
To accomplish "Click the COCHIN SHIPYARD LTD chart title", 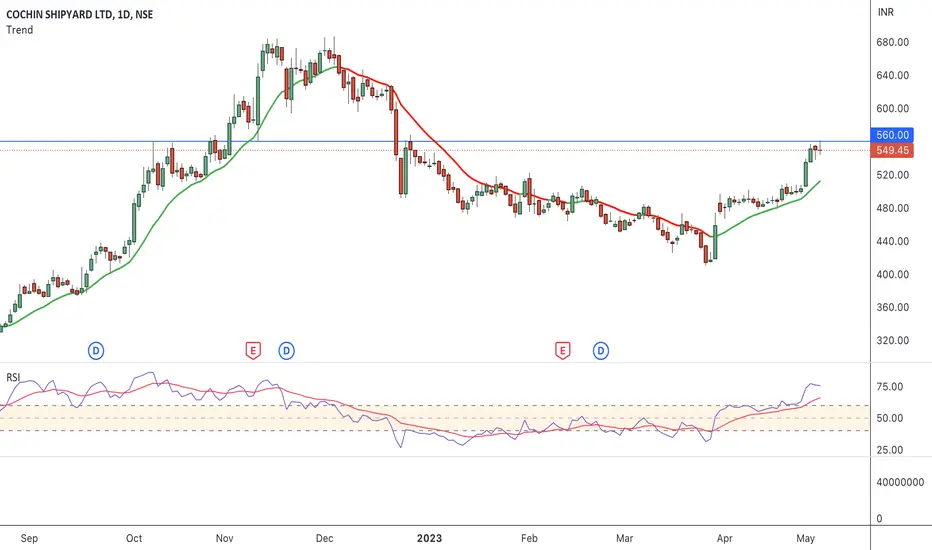I will 79,14.
